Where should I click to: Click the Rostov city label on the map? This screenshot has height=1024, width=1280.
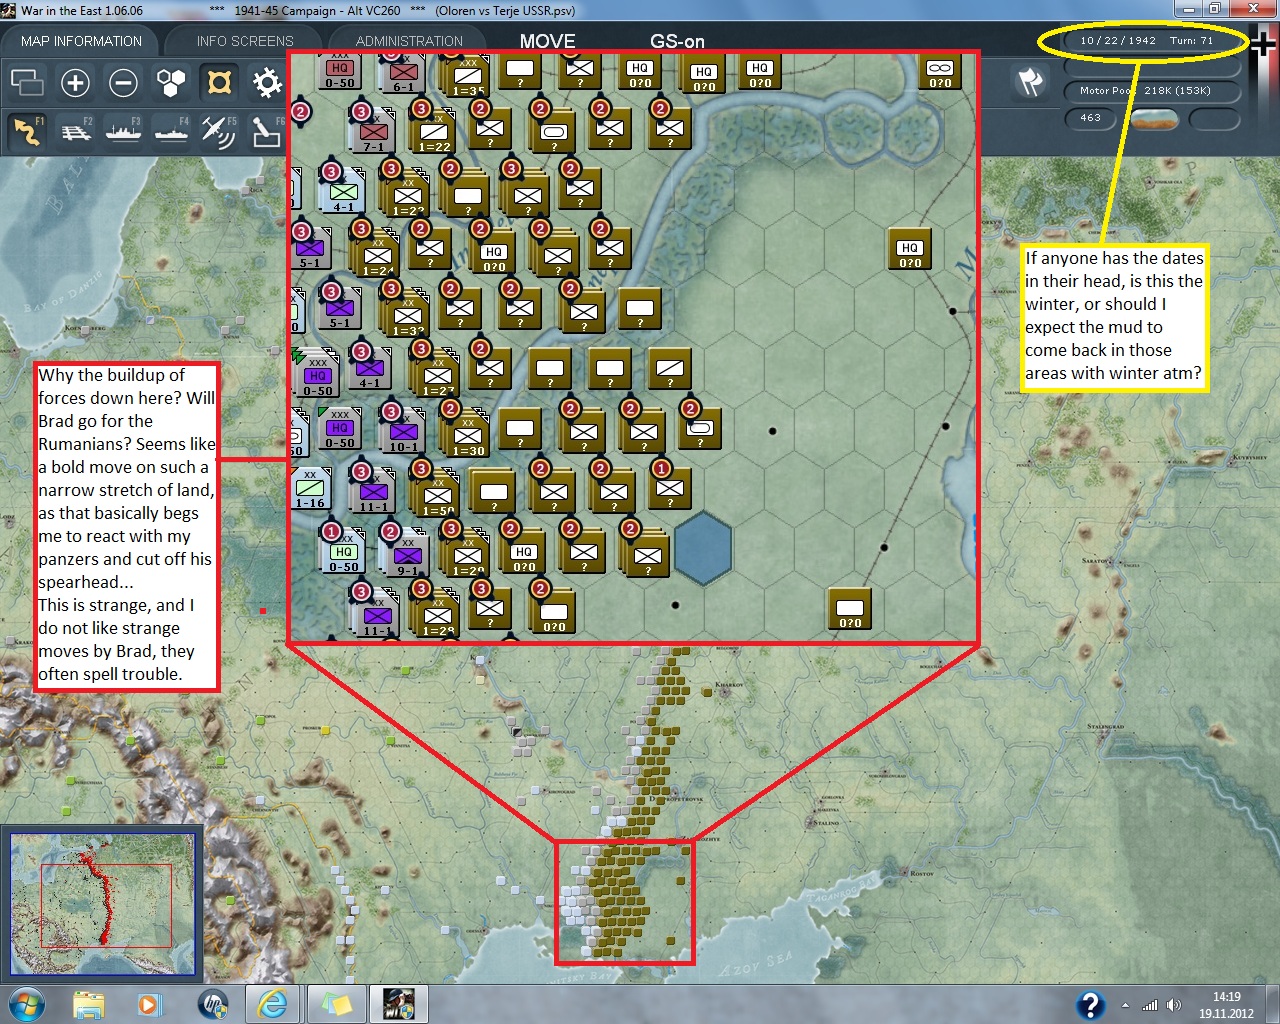tap(920, 873)
